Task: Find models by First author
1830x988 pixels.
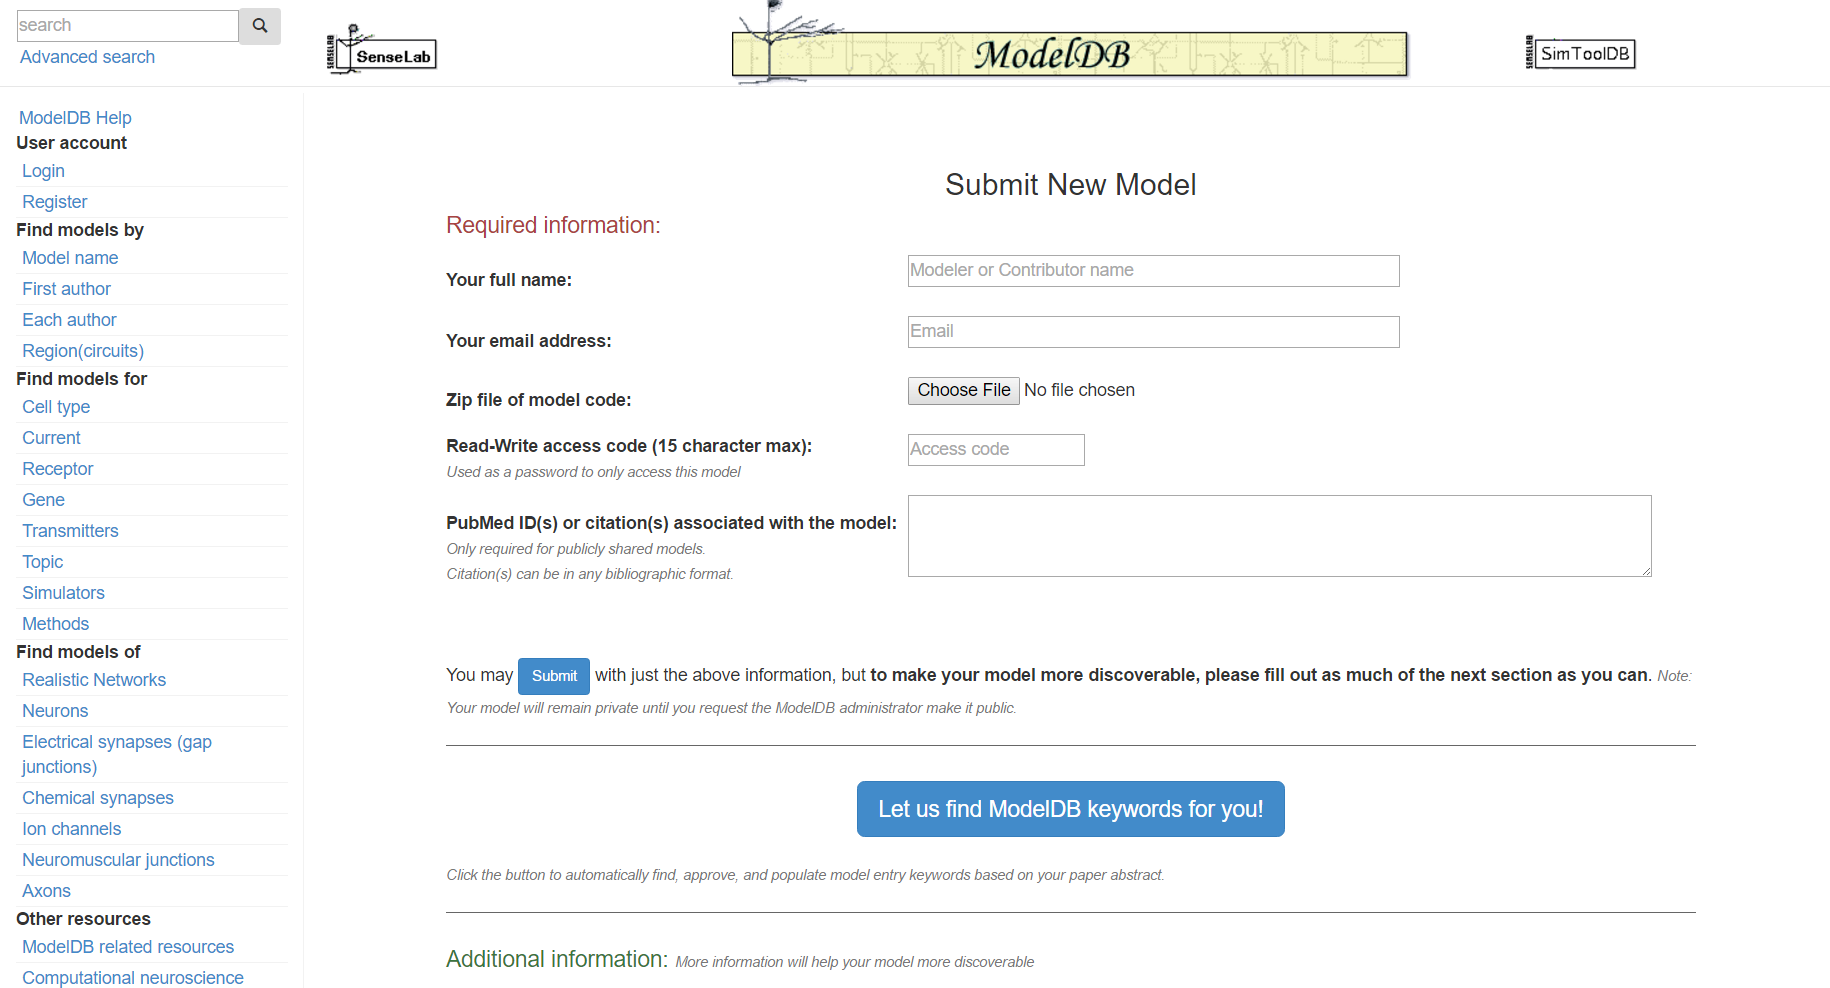Action: point(66,289)
